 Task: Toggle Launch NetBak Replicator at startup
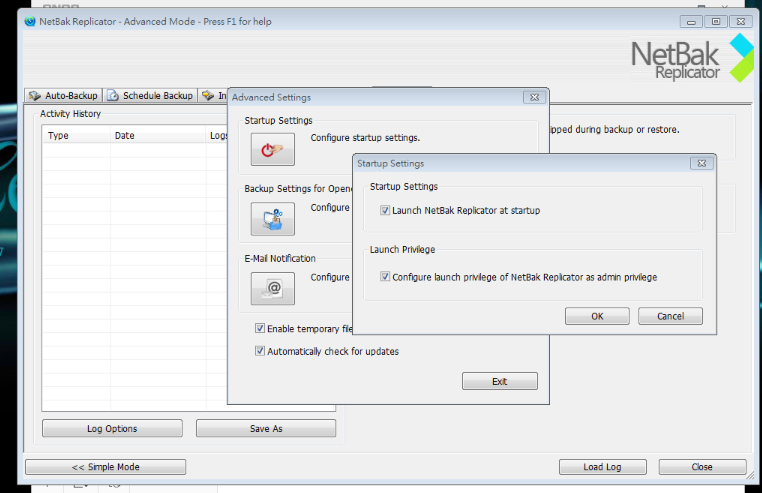pos(385,211)
